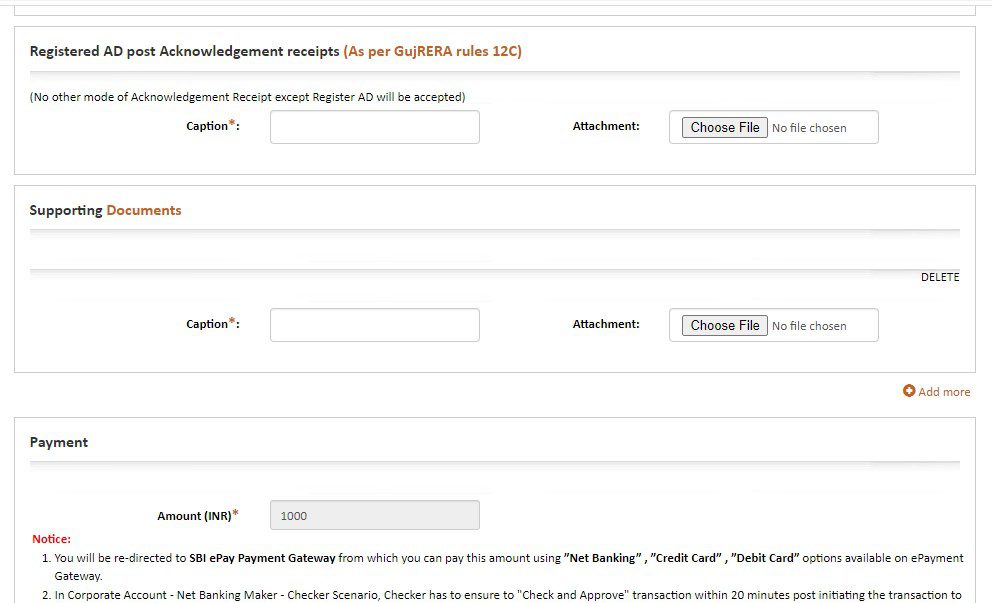Click the Registered AD post Acknowledgement heading

(184, 51)
